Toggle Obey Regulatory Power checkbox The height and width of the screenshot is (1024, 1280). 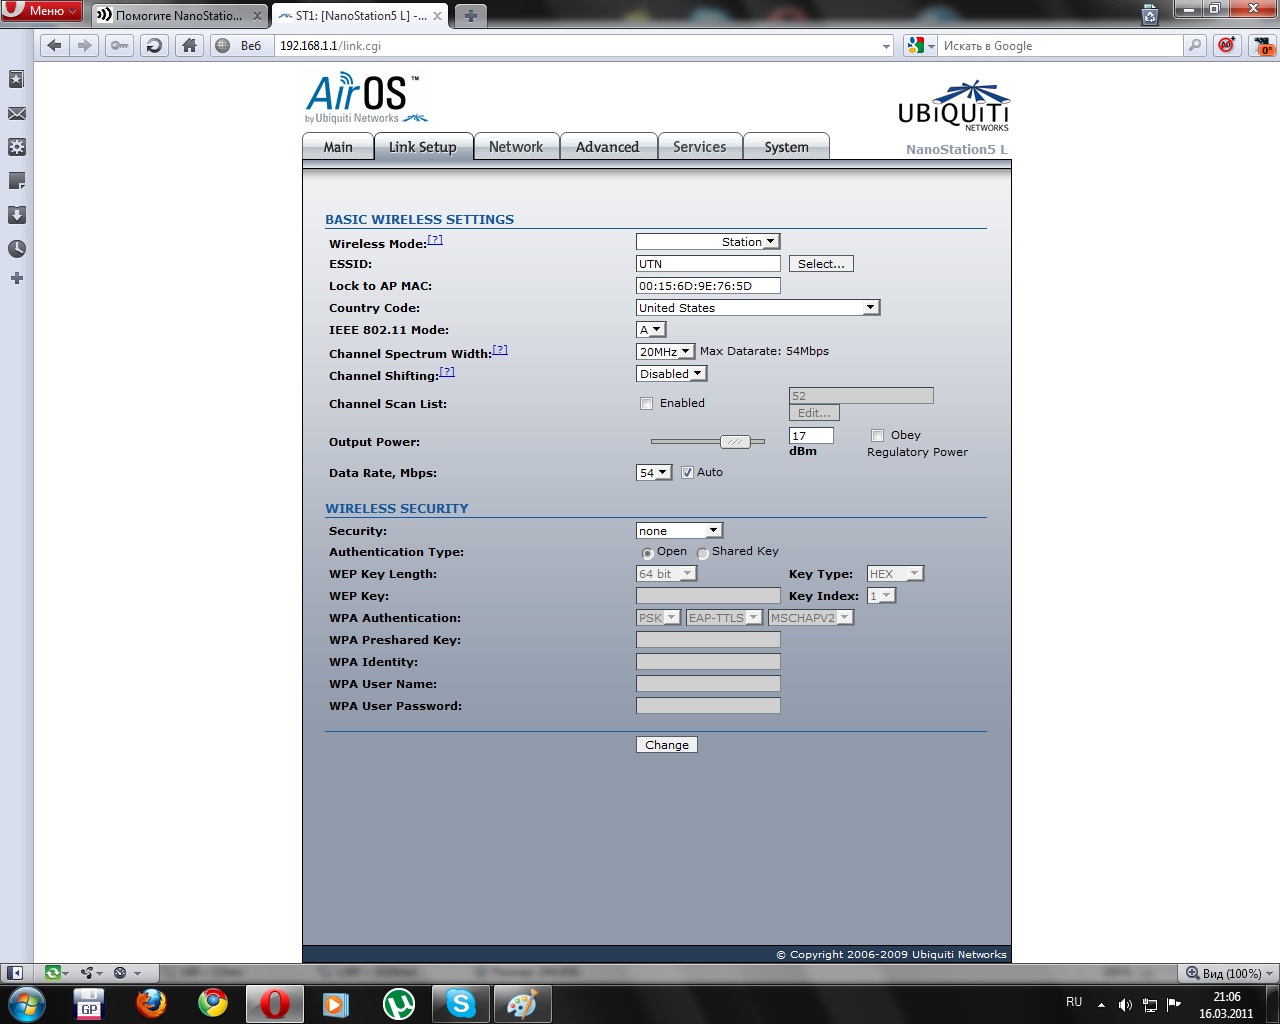(x=877, y=435)
